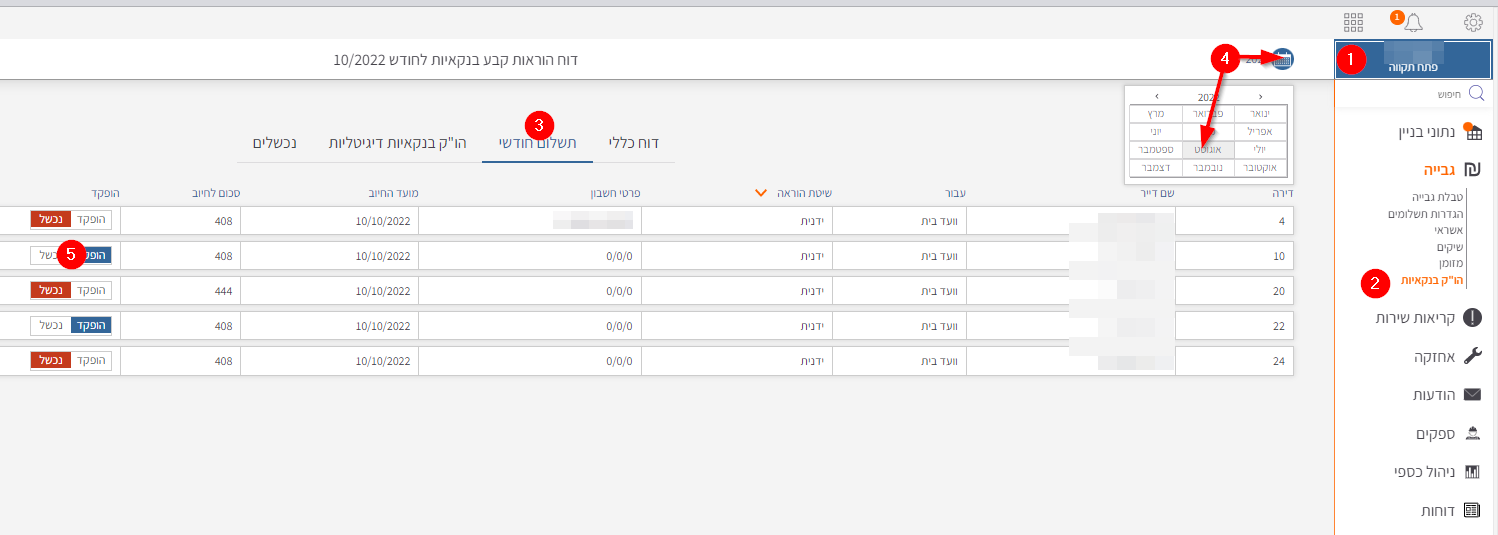Open the דוחות reports icon
This screenshot has width=1498, height=535.
(1472, 510)
